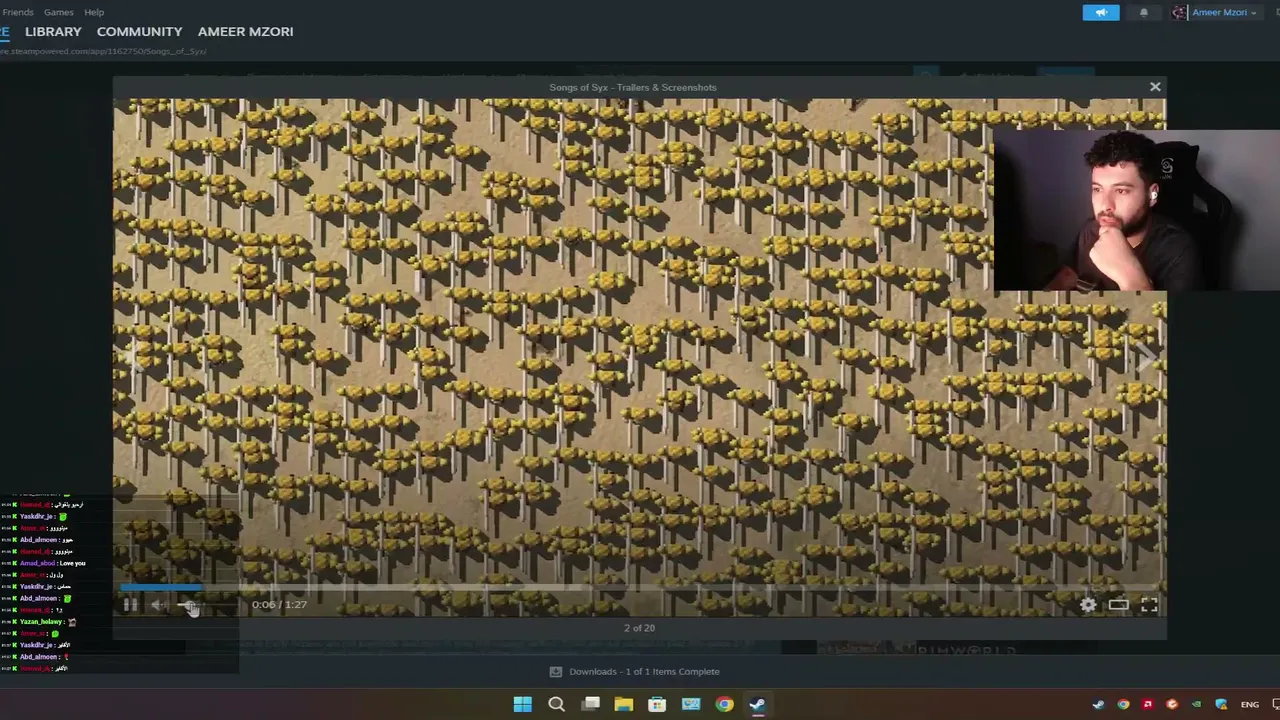Open the Games menu

click(59, 12)
